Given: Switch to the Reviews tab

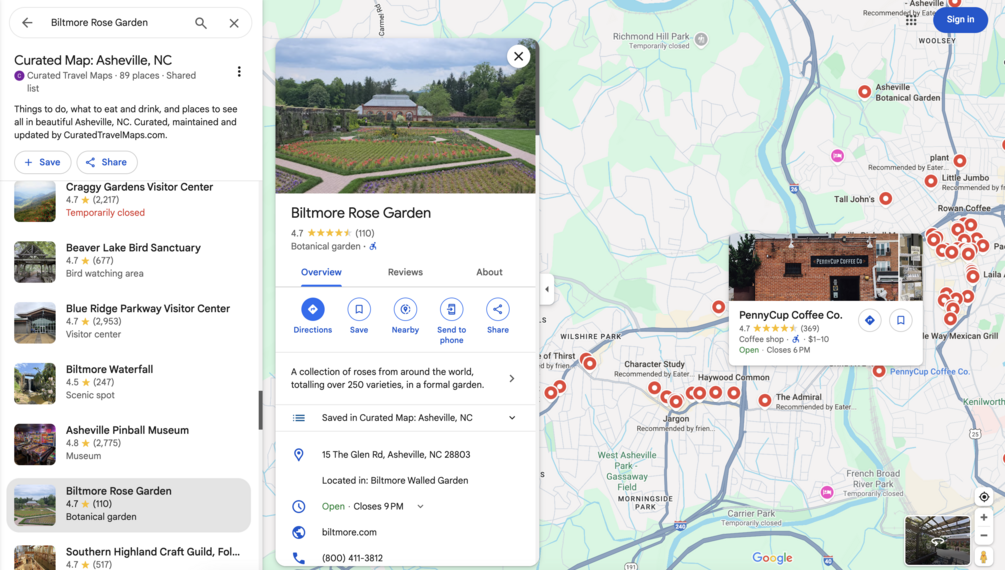Looking at the screenshot, I should [x=405, y=272].
